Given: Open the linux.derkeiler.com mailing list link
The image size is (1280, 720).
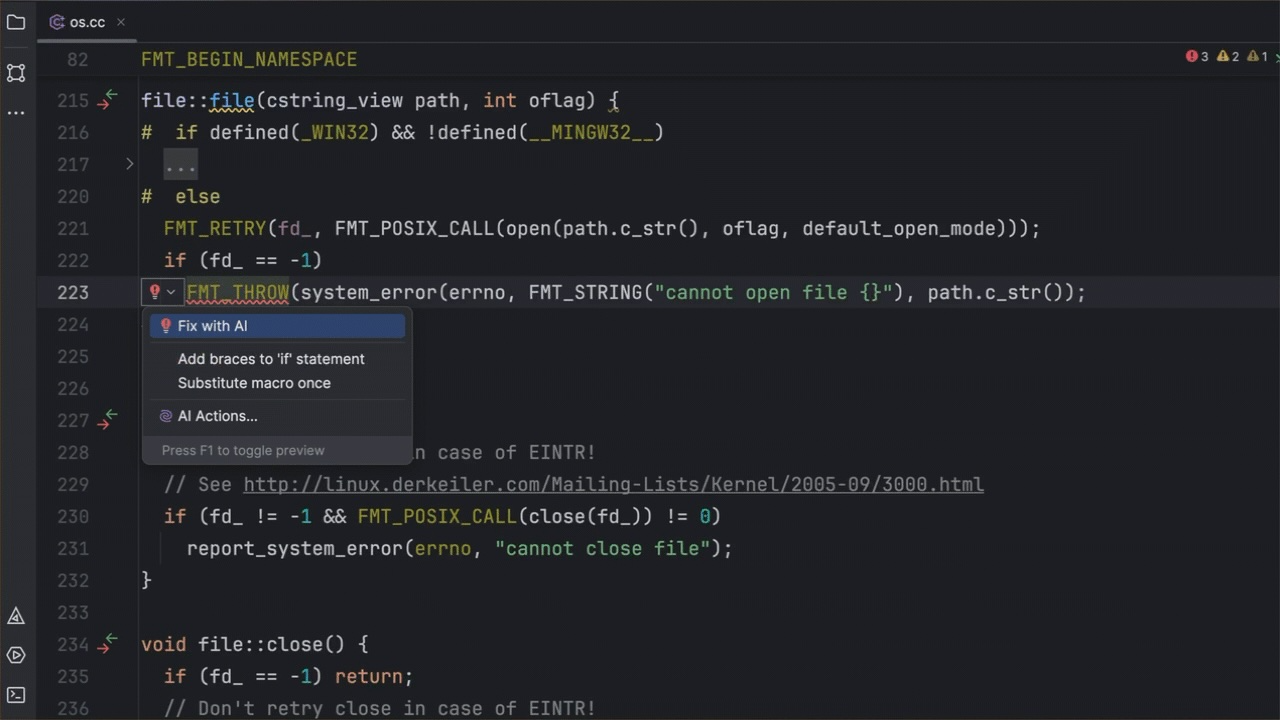Looking at the screenshot, I should click(613, 484).
